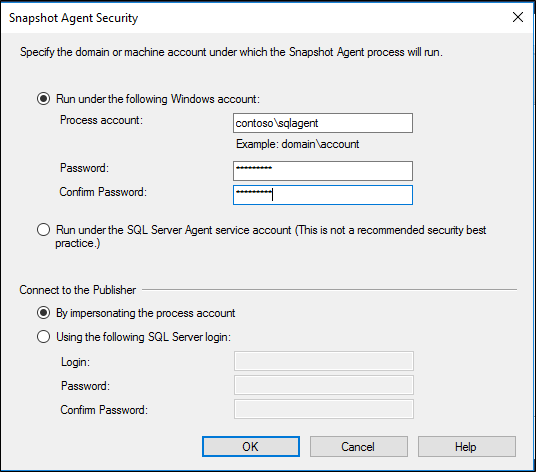The image size is (536, 472).
Task: Open Help for this dialog
Action: [467, 446]
